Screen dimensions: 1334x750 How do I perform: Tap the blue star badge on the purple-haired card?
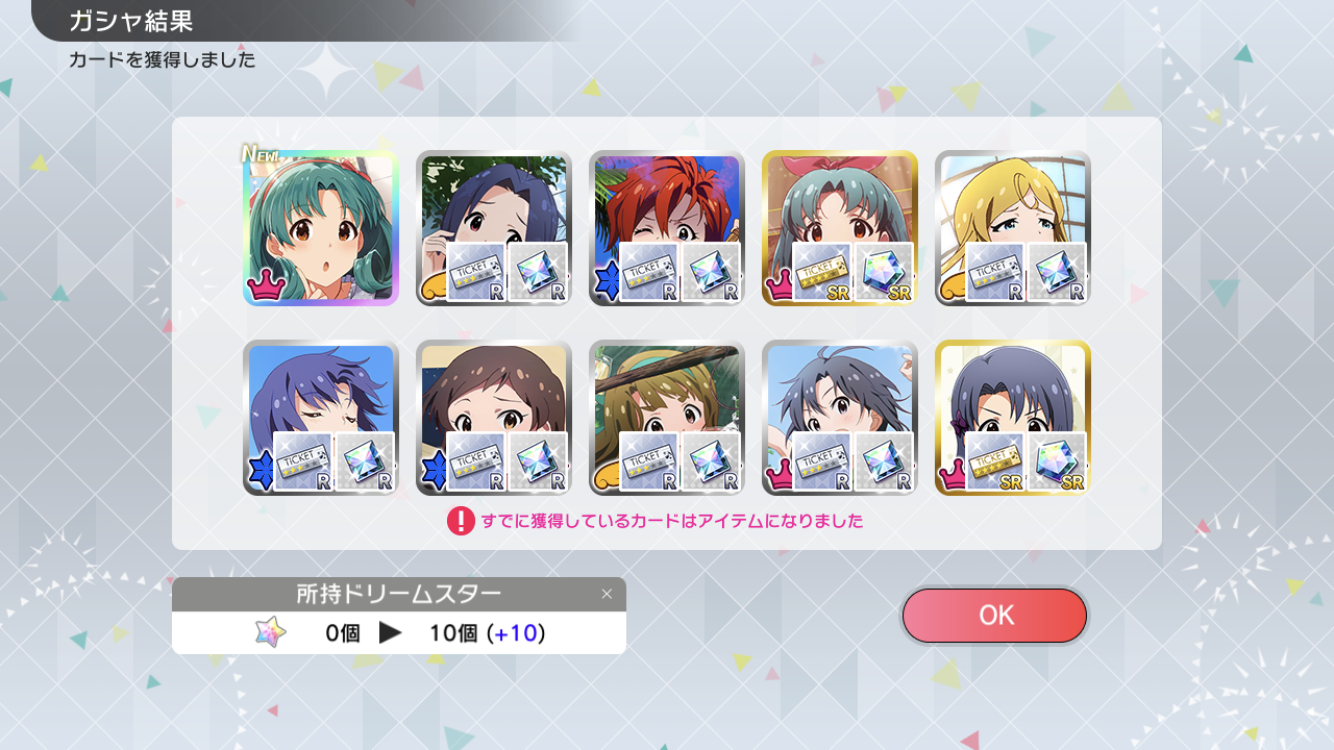point(260,472)
